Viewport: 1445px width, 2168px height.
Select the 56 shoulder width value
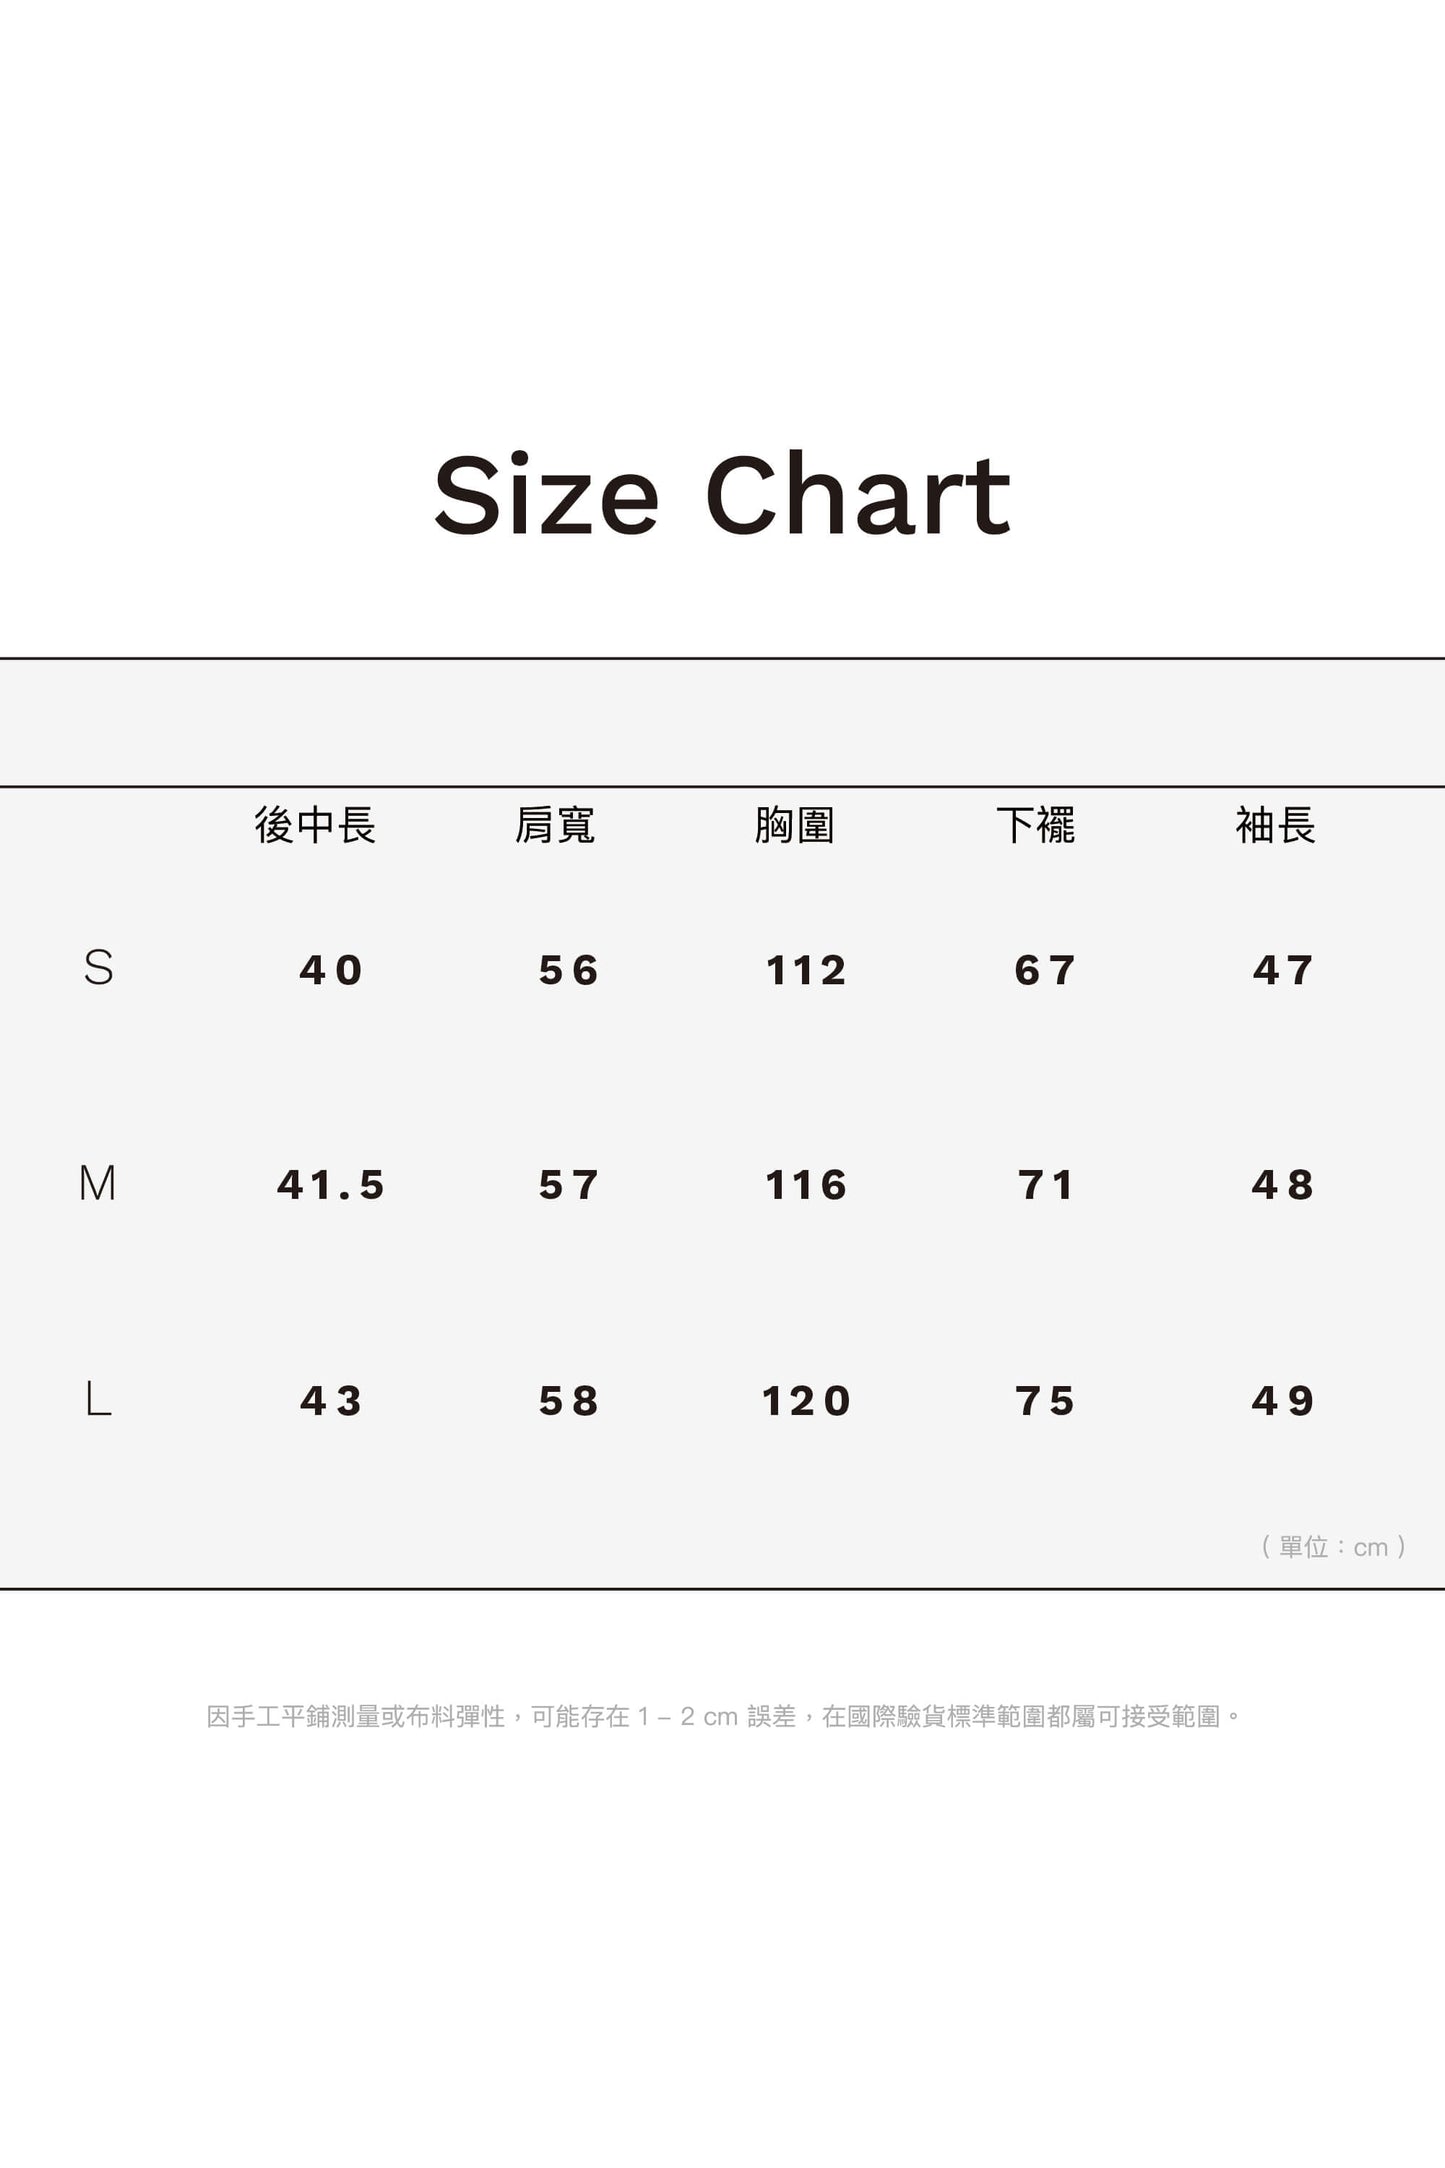[x=569, y=971]
